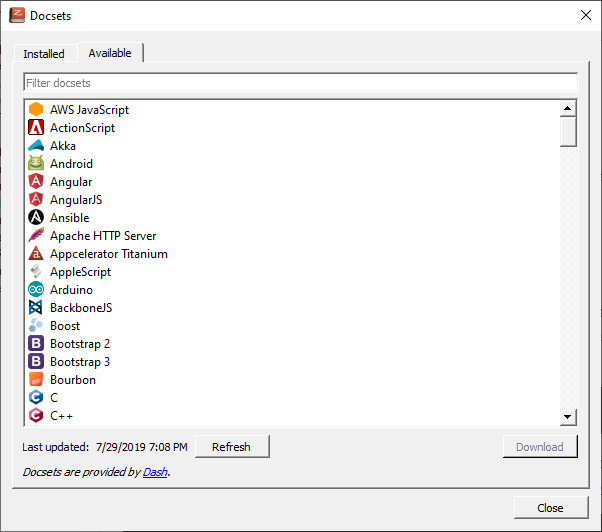Select the 'ActionScript' list entry
Viewport: 602px width, 532px height.
(82, 128)
